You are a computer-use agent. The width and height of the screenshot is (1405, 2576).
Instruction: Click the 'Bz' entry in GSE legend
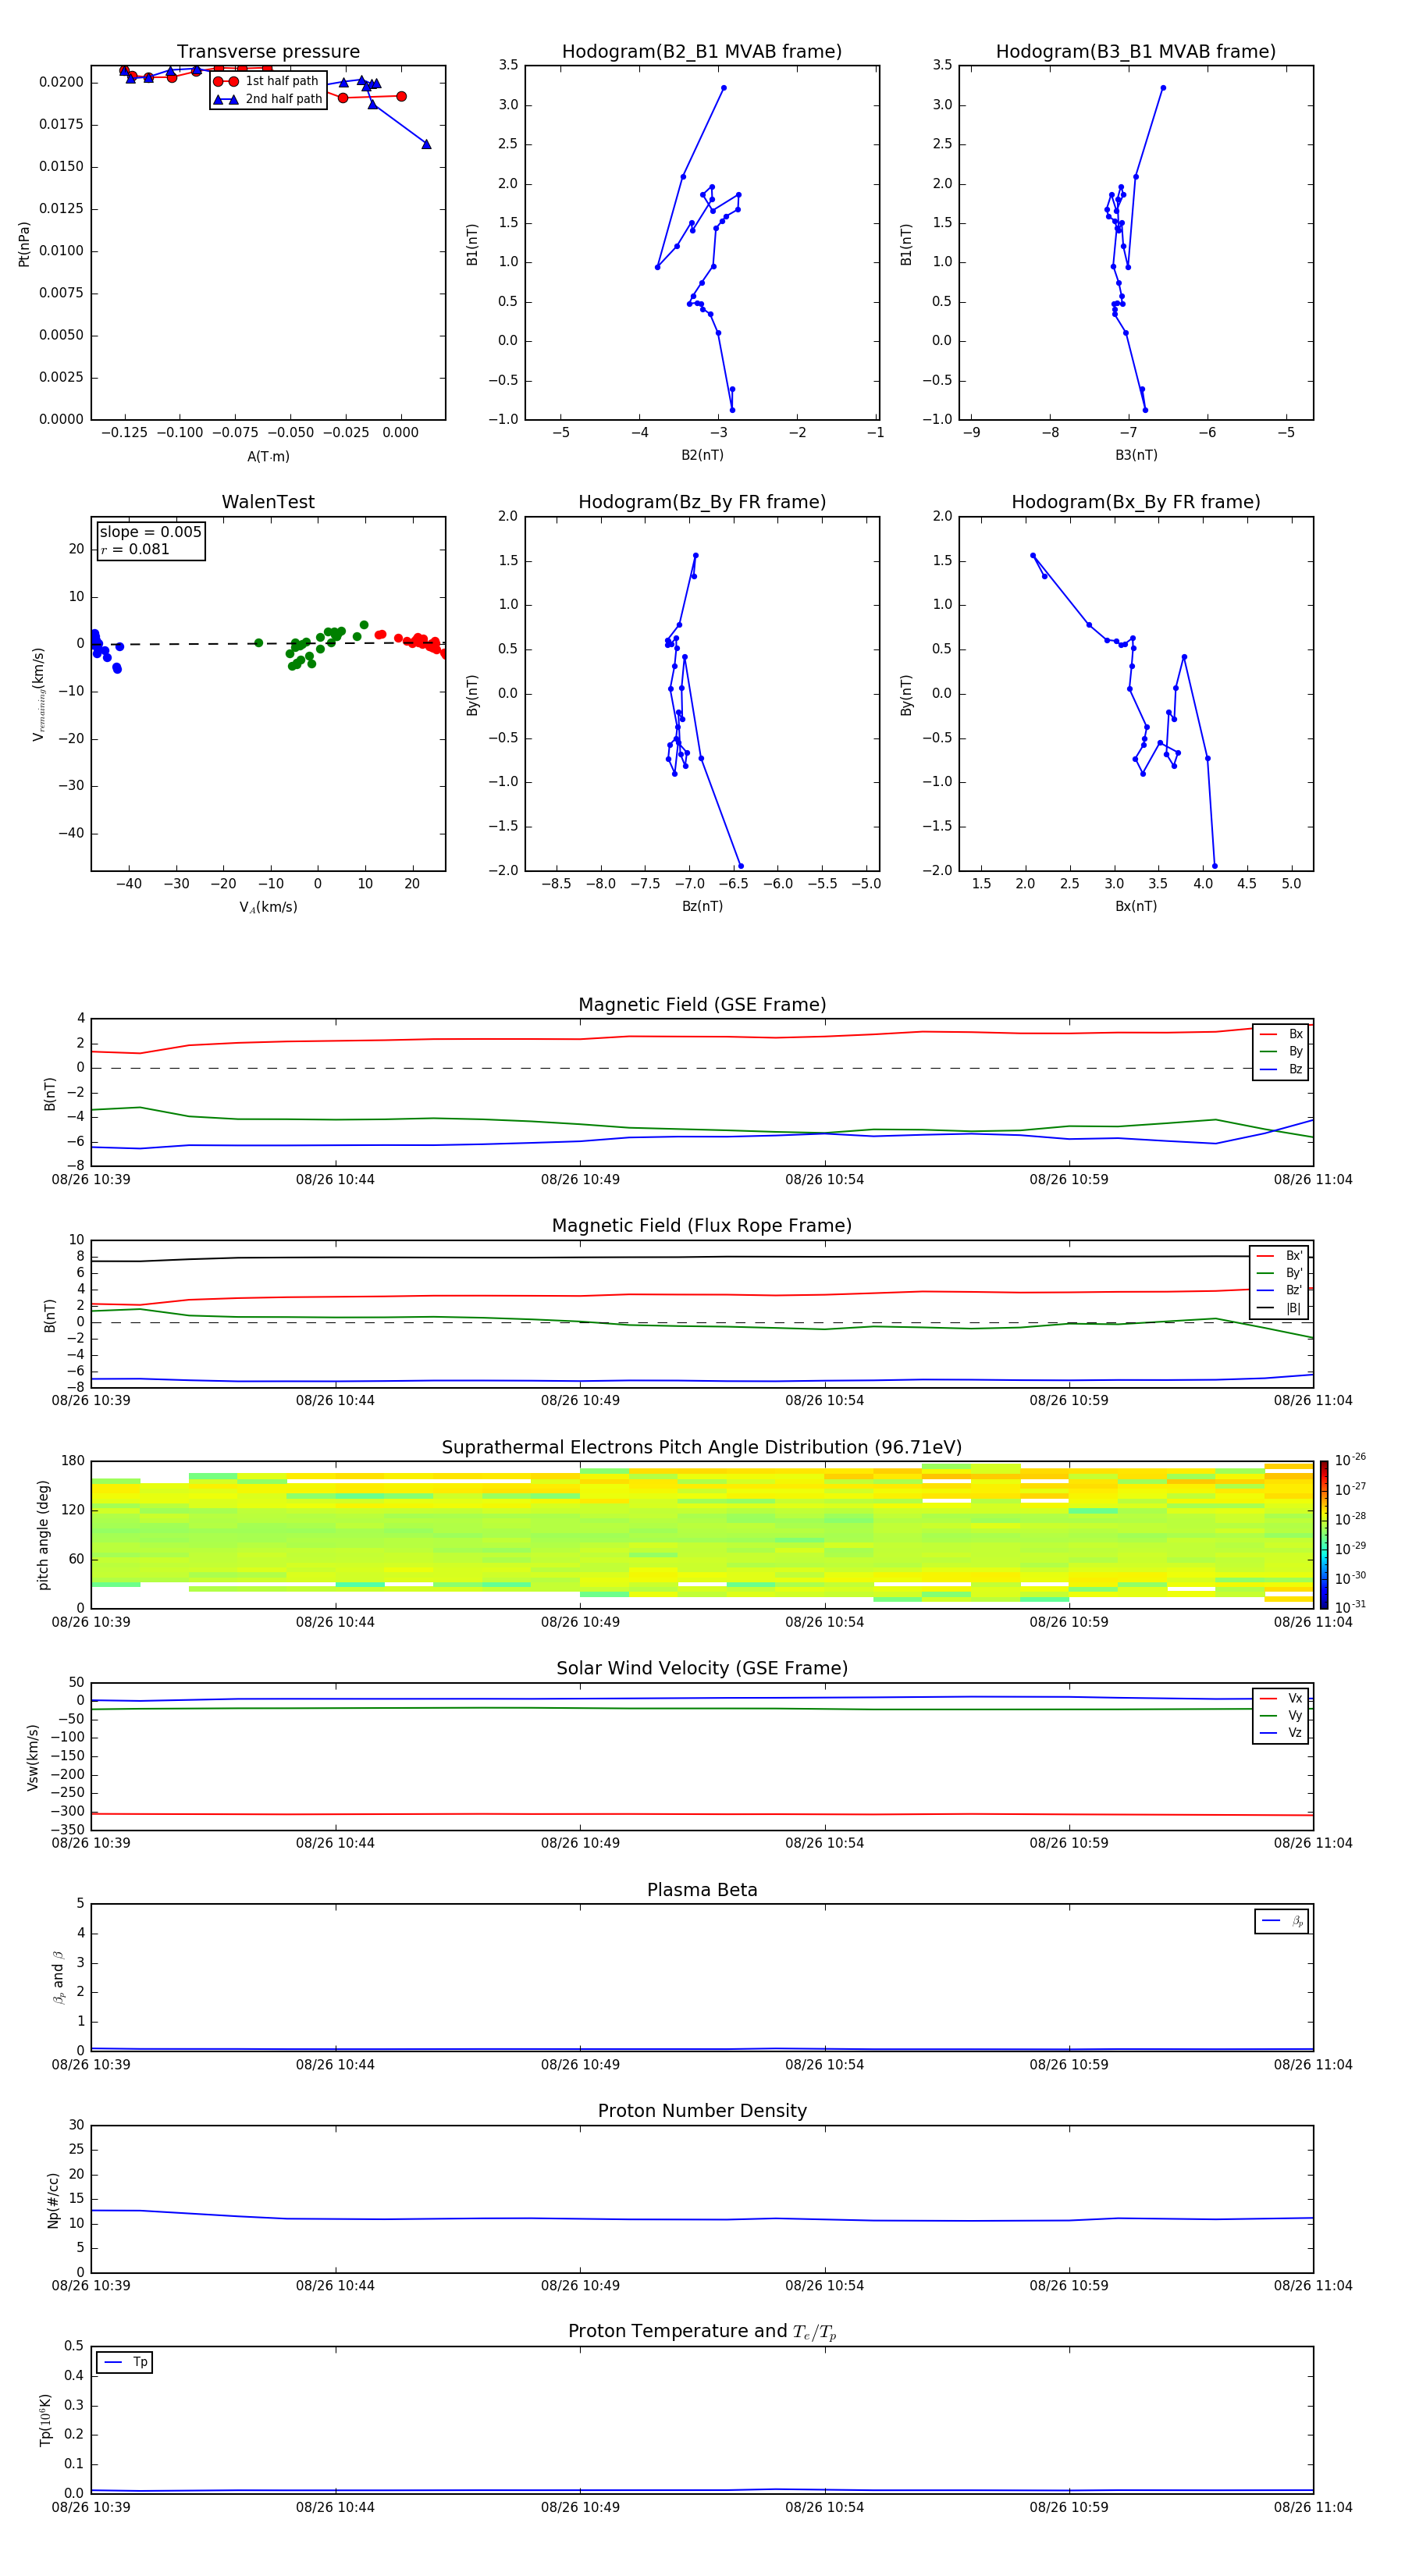point(1281,1069)
